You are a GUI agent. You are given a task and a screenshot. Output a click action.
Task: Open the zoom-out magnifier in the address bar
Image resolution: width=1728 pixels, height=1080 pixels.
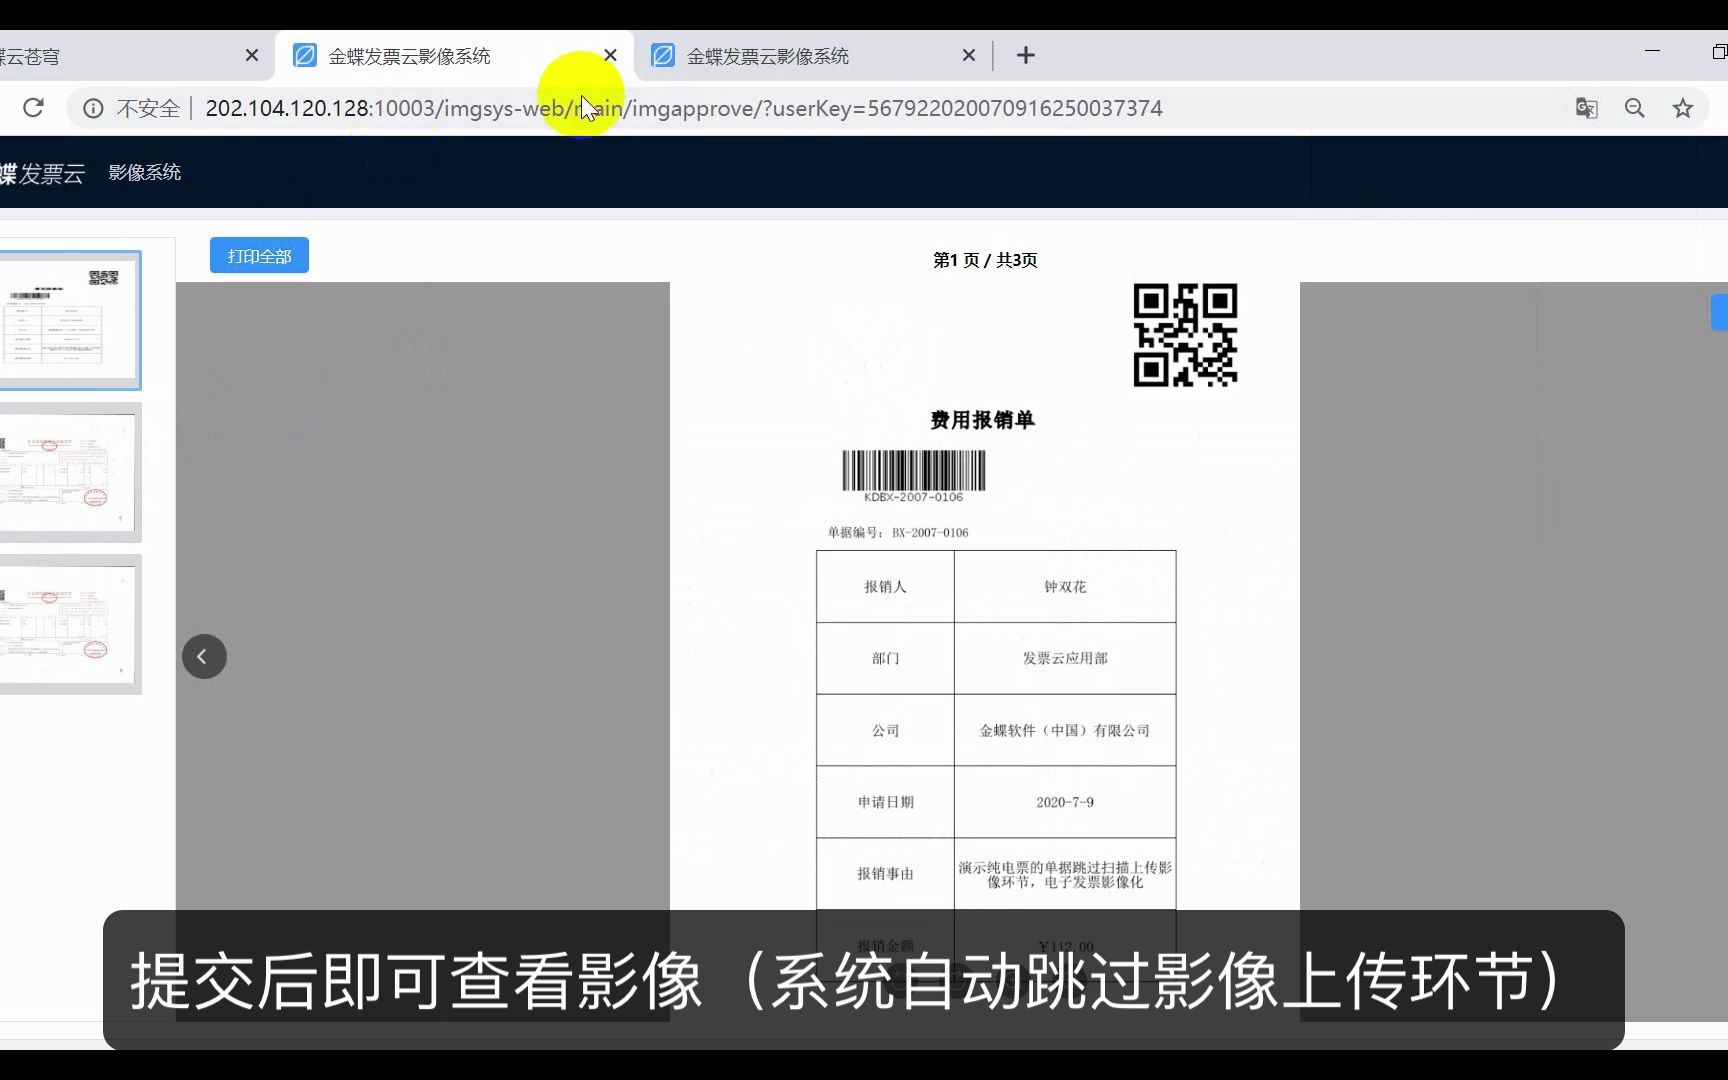pyautogui.click(x=1635, y=108)
